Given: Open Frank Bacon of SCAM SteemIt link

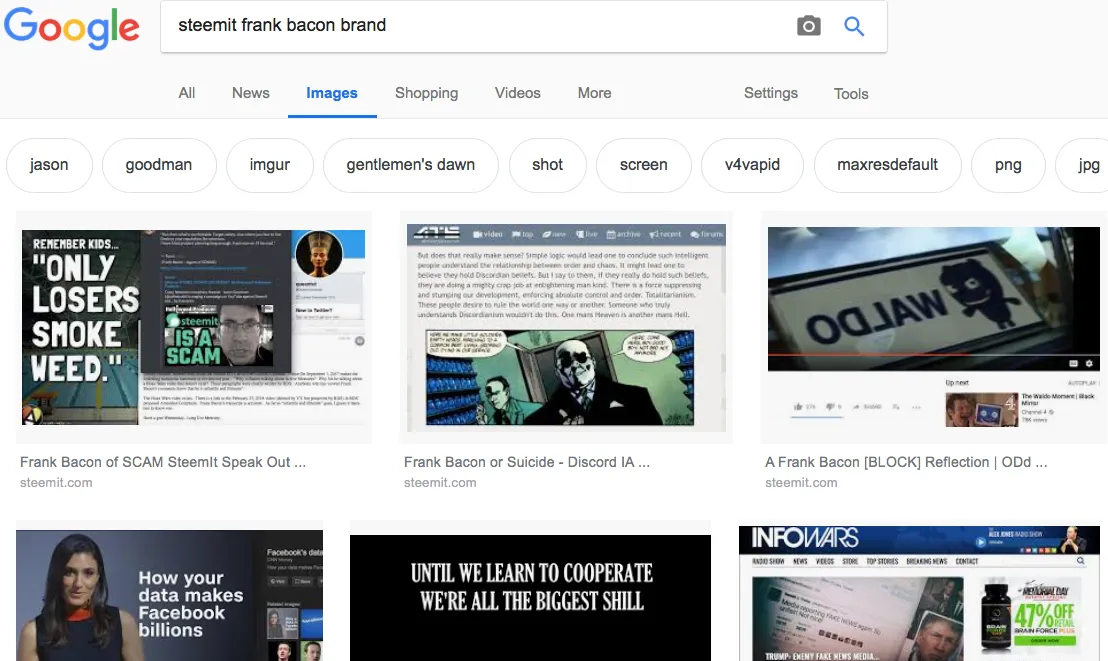Looking at the screenshot, I should [x=163, y=462].
